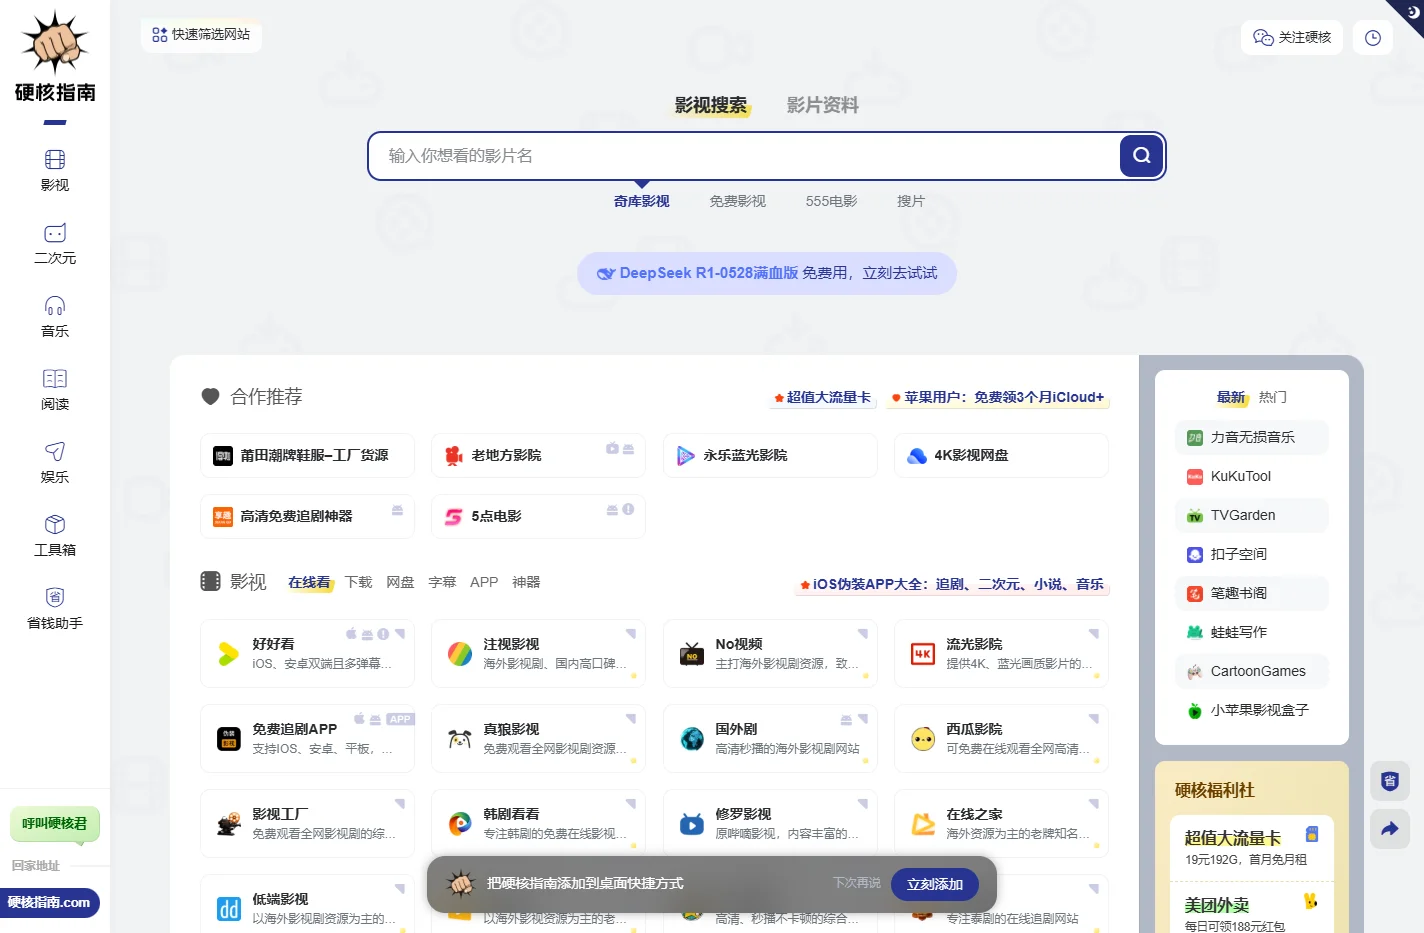1424x933 pixels.
Task: Select the 影视搜索 search tab
Action: (711, 105)
